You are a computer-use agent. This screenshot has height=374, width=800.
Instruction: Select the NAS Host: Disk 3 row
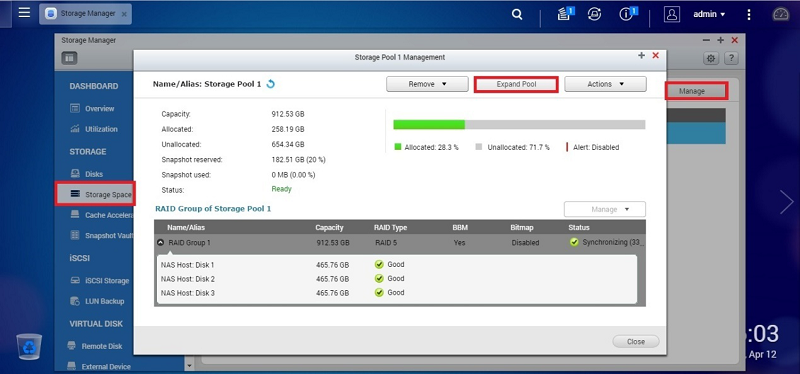396,293
